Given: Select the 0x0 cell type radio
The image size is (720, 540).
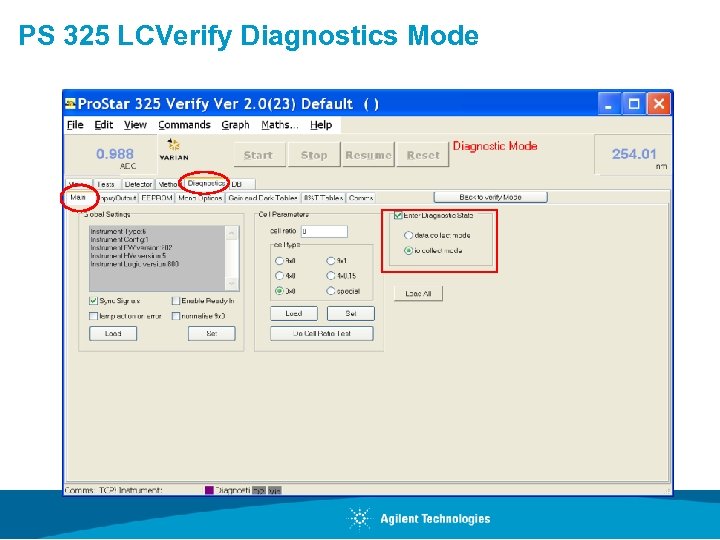Looking at the screenshot, I should (279, 291).
